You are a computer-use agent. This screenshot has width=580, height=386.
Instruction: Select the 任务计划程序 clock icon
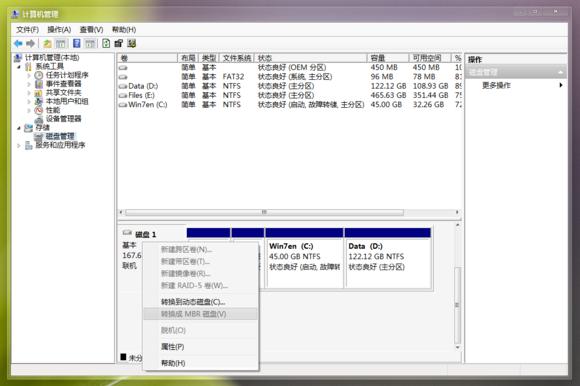click(x=38, y=75)
